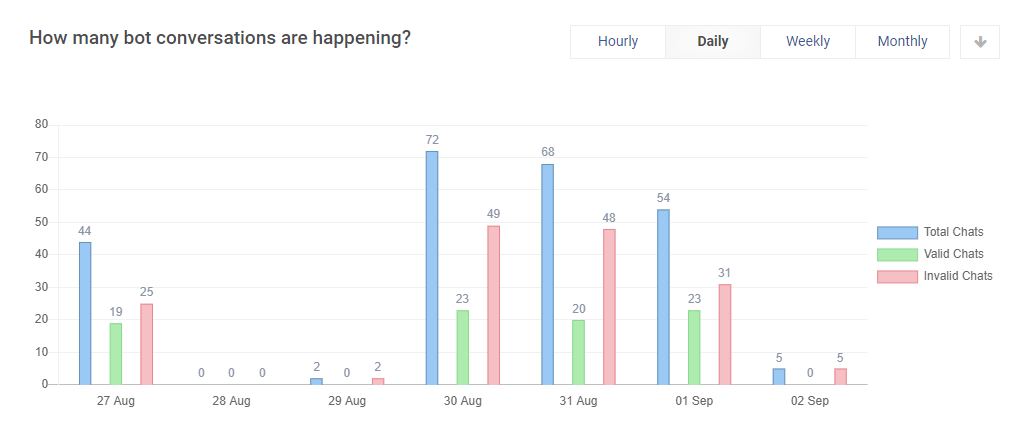Viewport: 1023px width, 425px height.
Task: Click the 02 Sep total chats bar (5)
Action: 779,376
